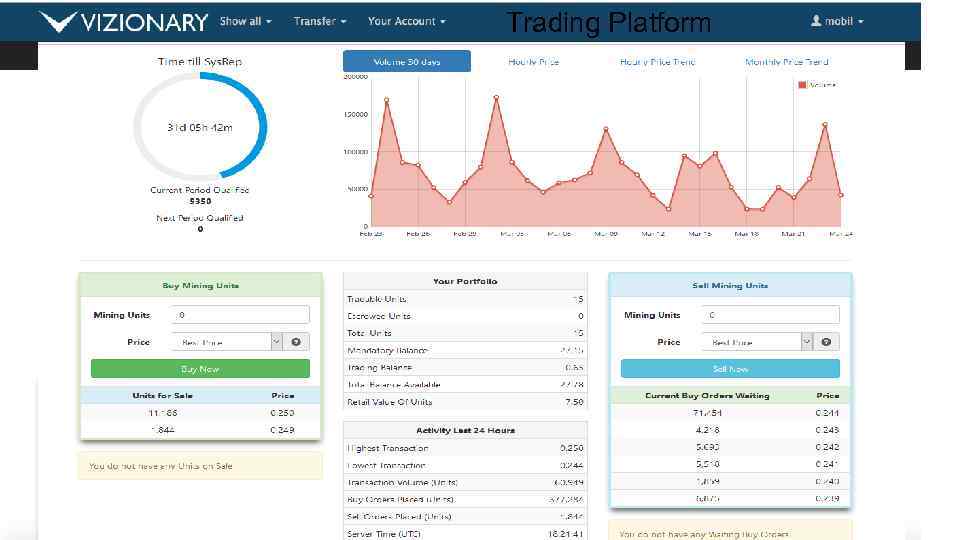Select the units for sale row priced 0.249
Image resolution: width=960 pixels, height=540 pixels.
200,430
